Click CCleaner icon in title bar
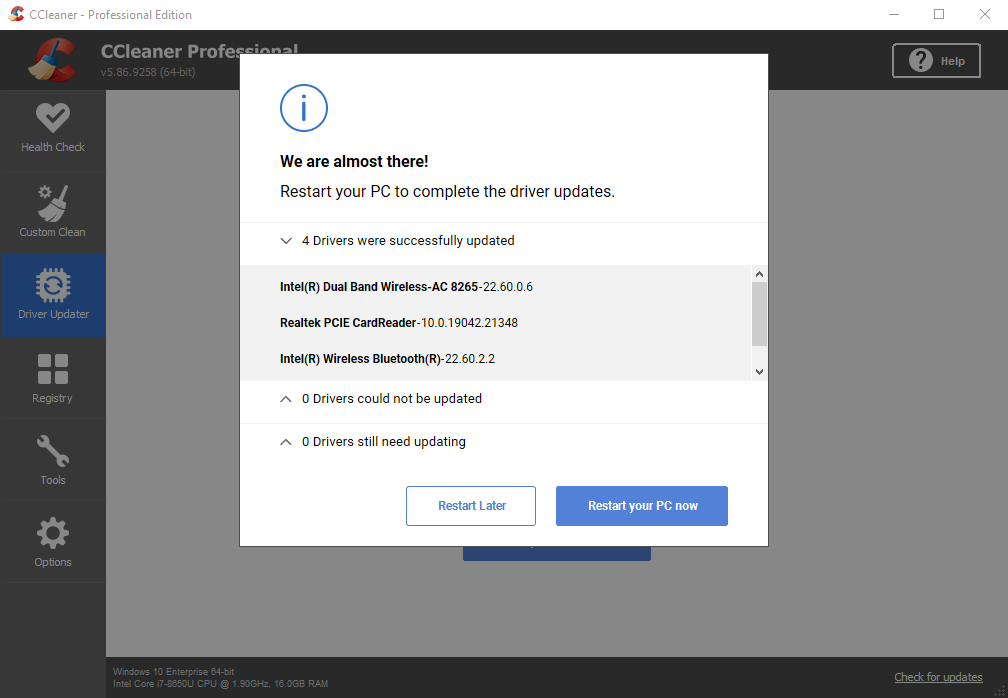Viewport: 1008px width, 698px height. pos(16,14)
